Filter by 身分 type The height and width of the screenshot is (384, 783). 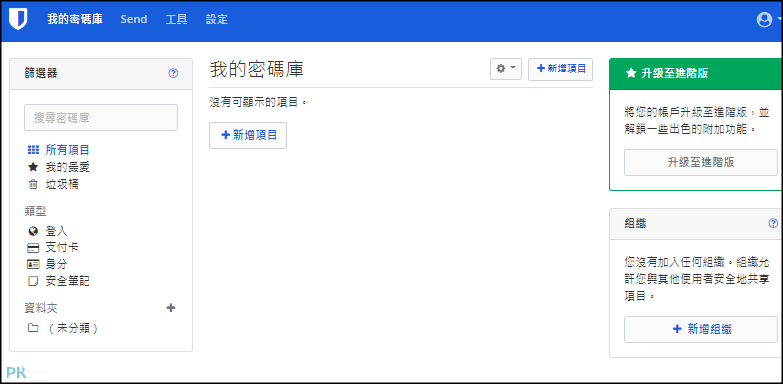pyautogui.click(x=56, y=264)
